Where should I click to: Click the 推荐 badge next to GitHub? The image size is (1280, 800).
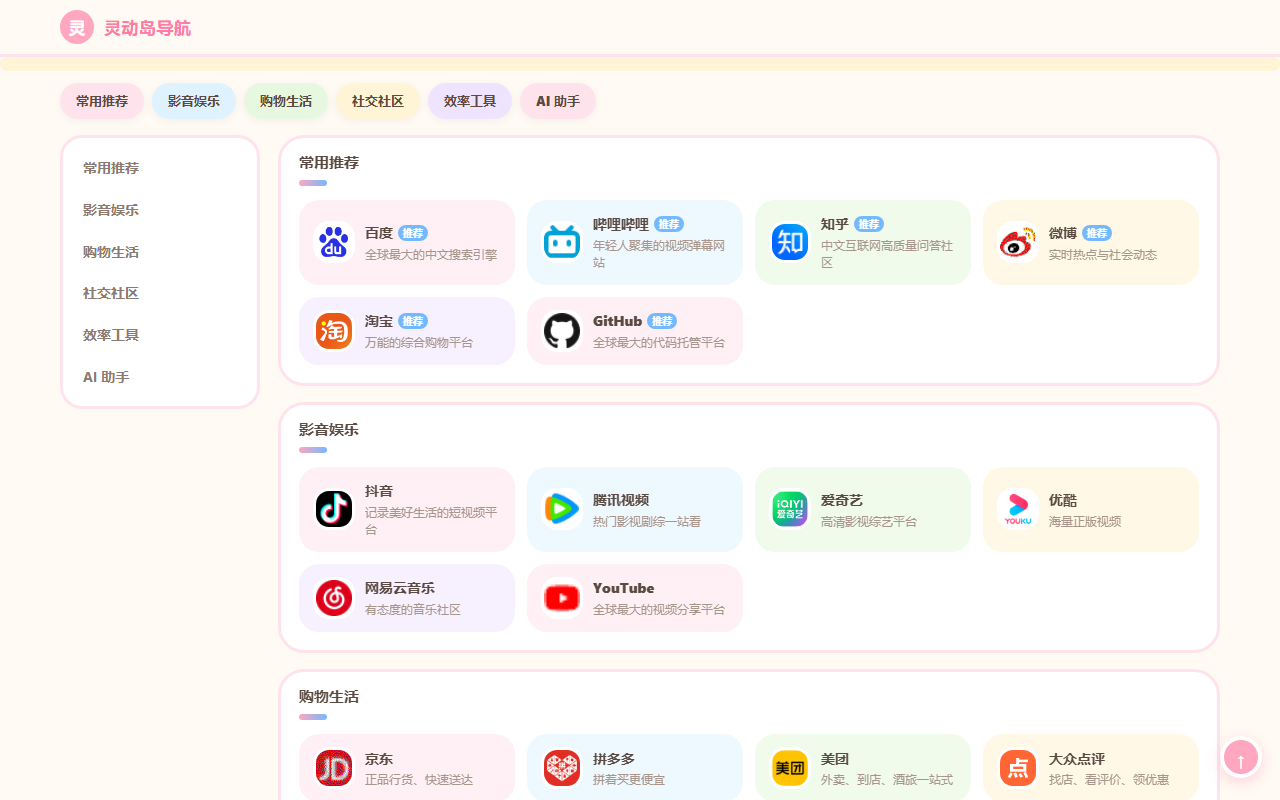(662, 321)
